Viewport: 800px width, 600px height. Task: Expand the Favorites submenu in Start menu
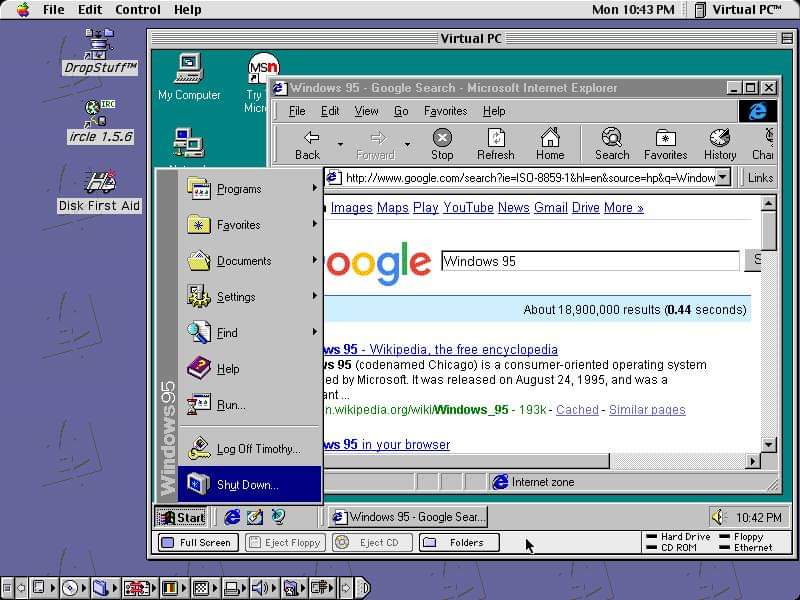tap(250, 224)
